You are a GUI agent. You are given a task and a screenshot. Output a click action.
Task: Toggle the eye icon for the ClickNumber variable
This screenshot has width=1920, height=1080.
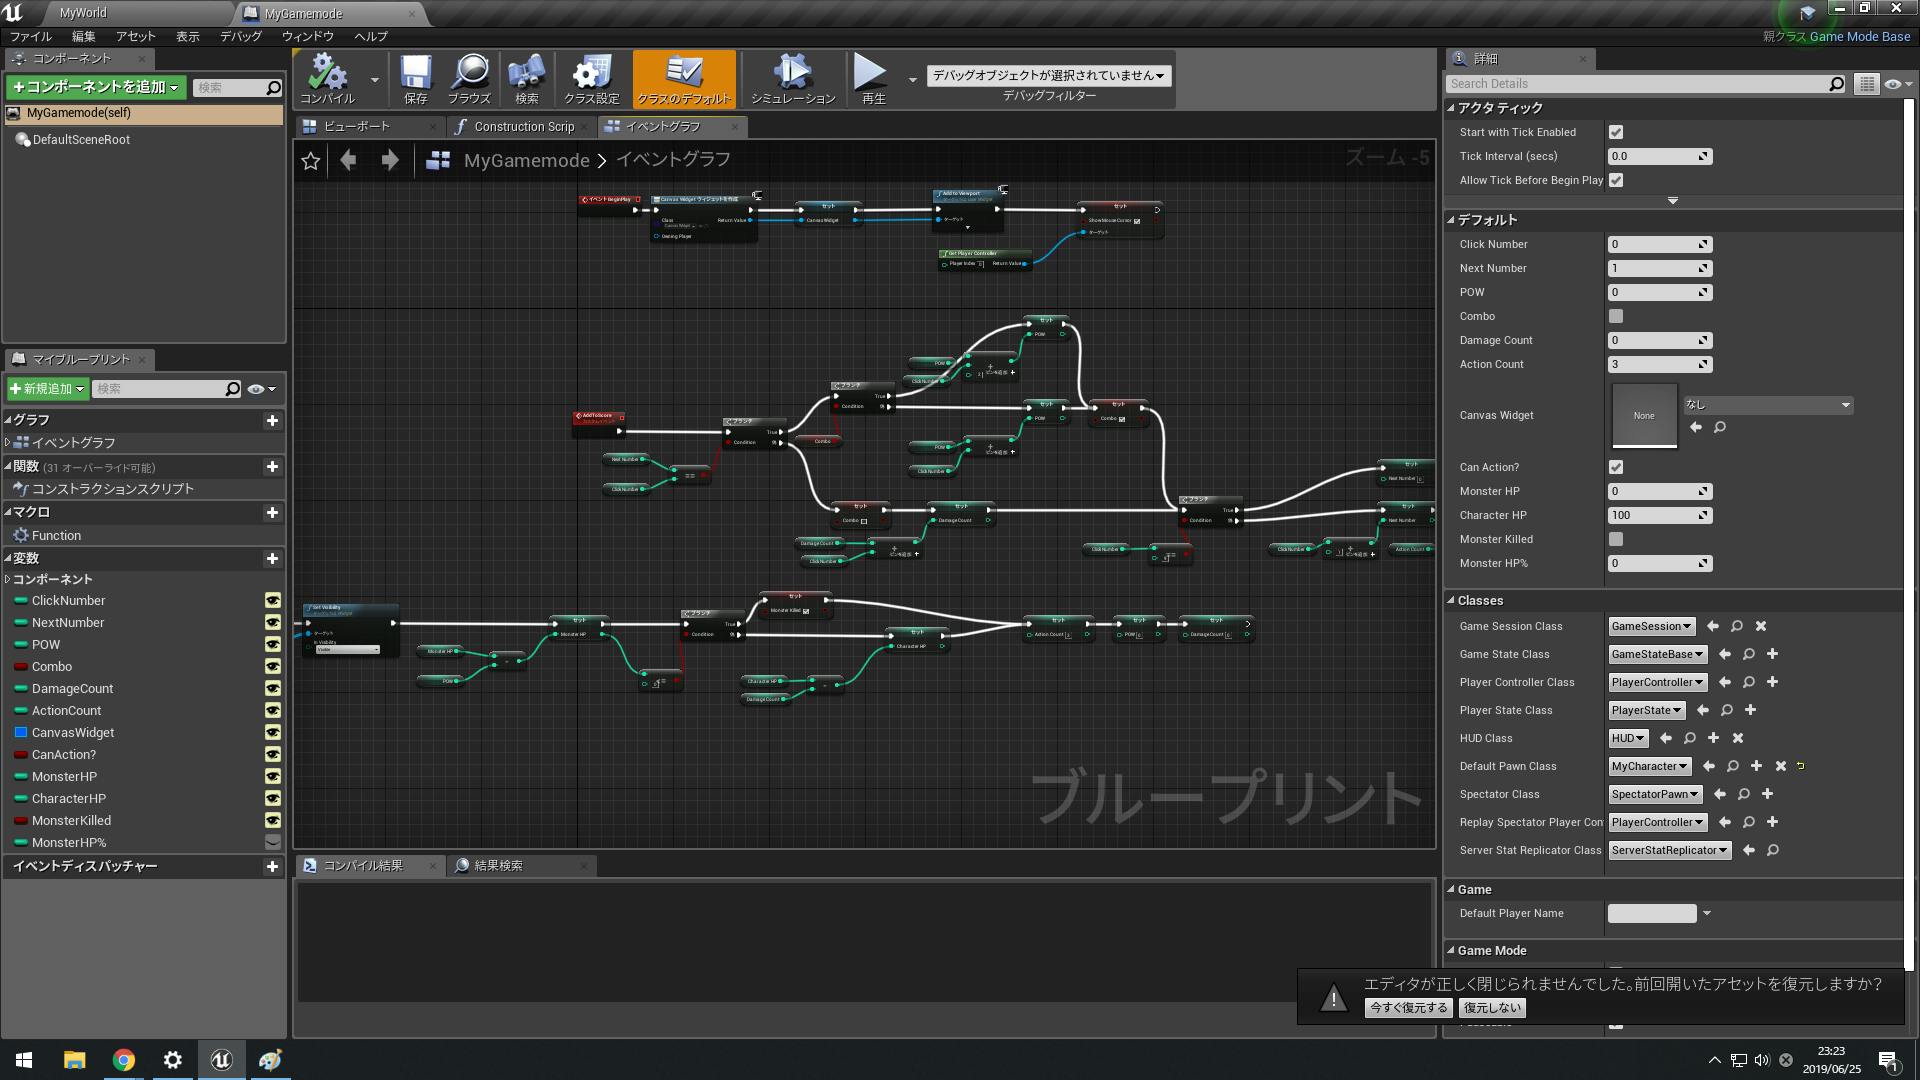click(x=272, y=601)
